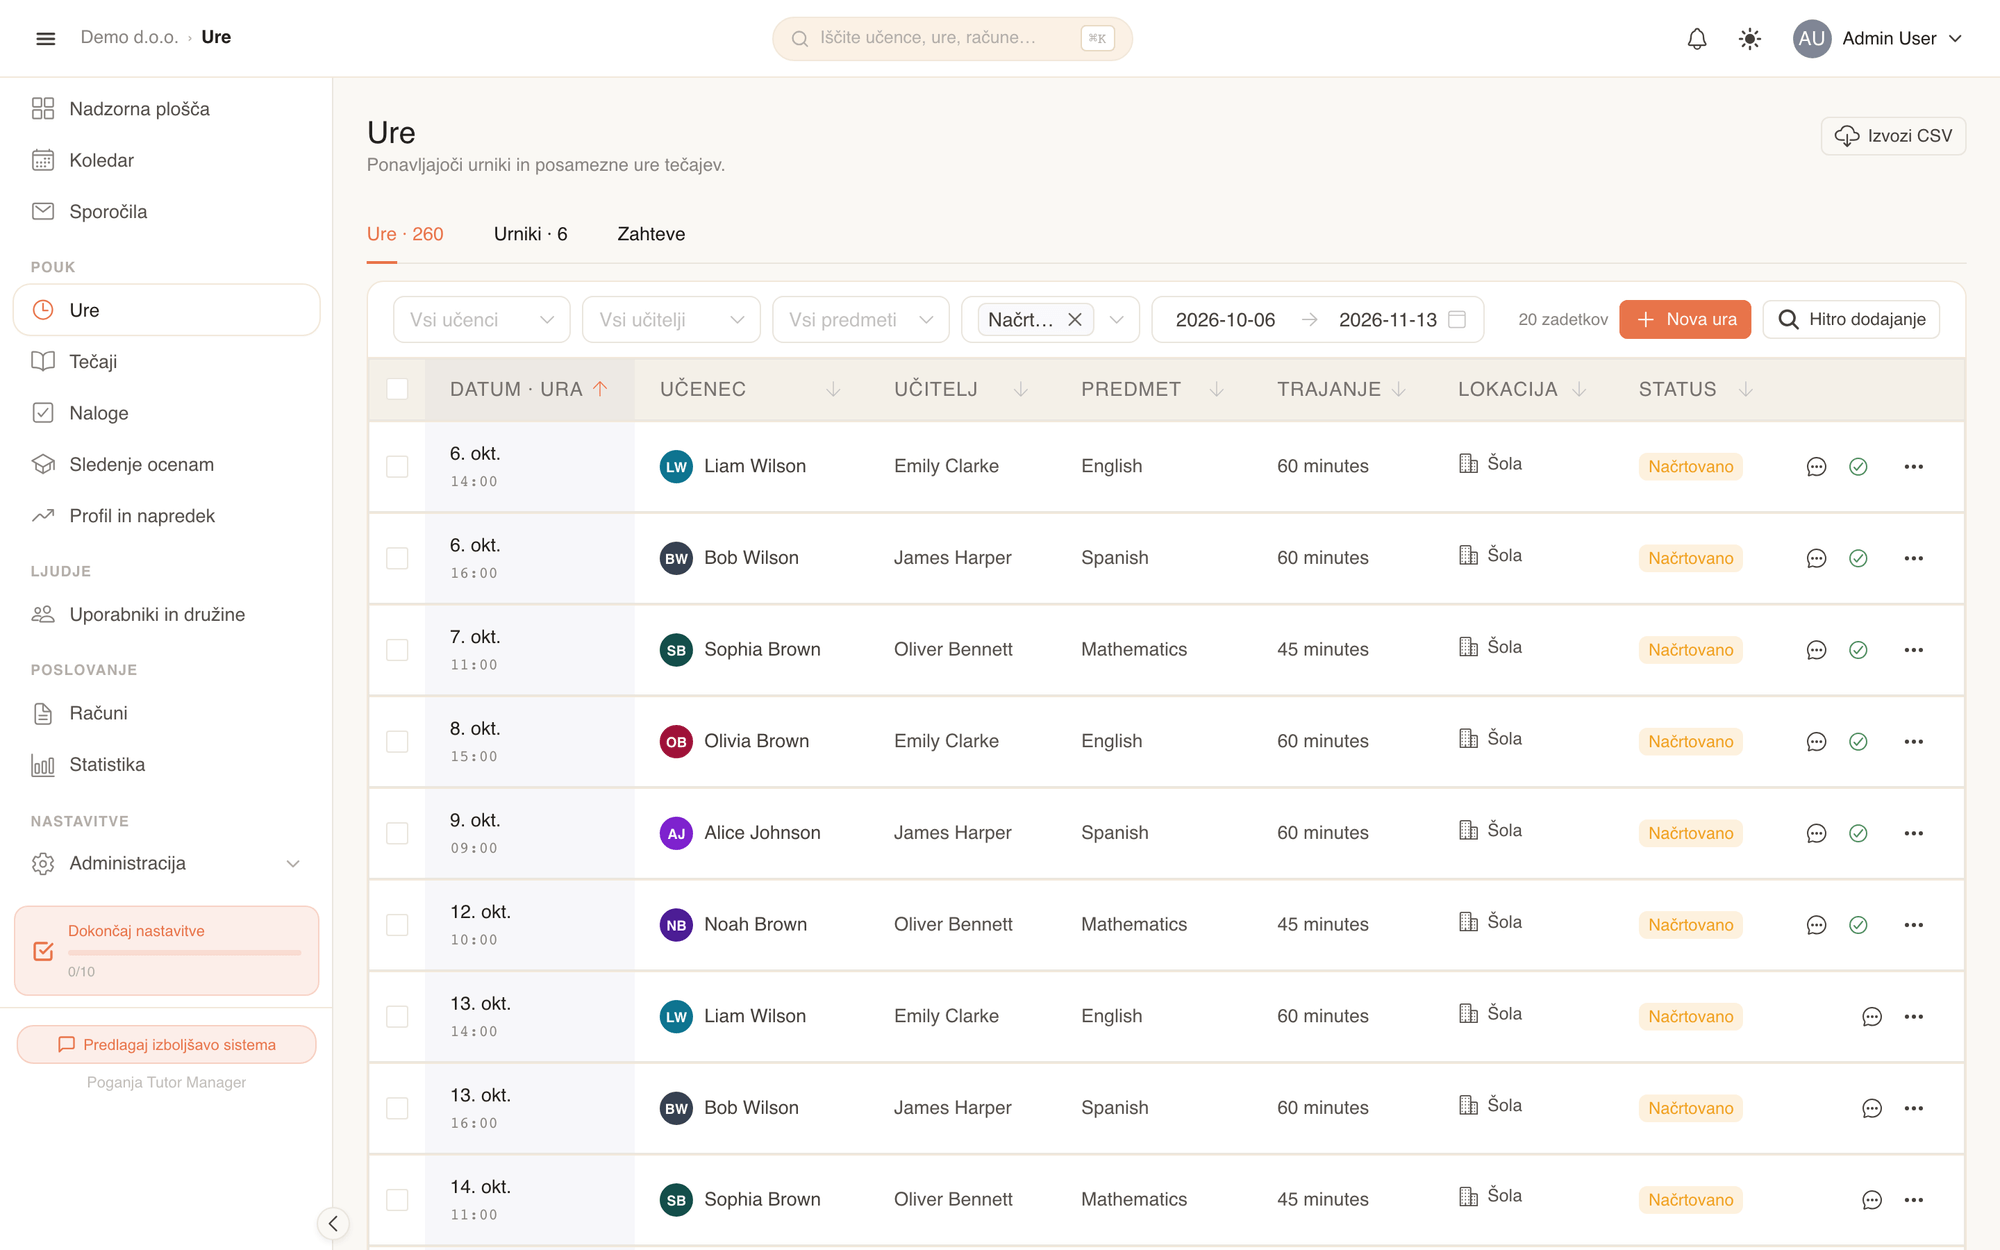This screenshot has width=2000, height=1250.
Task: Open more options for Bob Wilson 13. okt. row
Action: pos(1913,1108)
